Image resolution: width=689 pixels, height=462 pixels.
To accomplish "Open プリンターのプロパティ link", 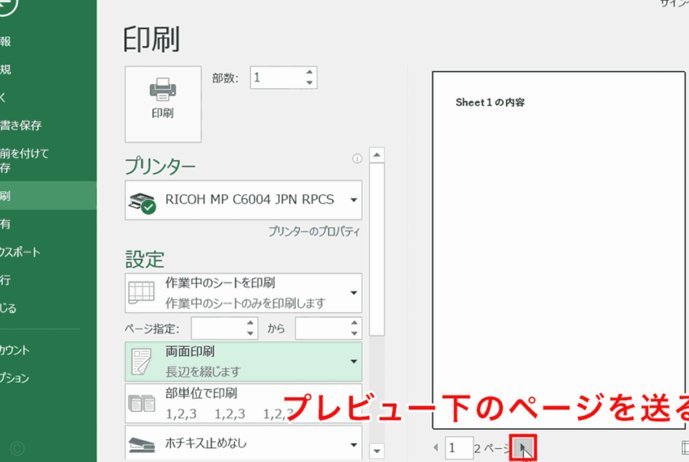I will [x=314, y=231].
